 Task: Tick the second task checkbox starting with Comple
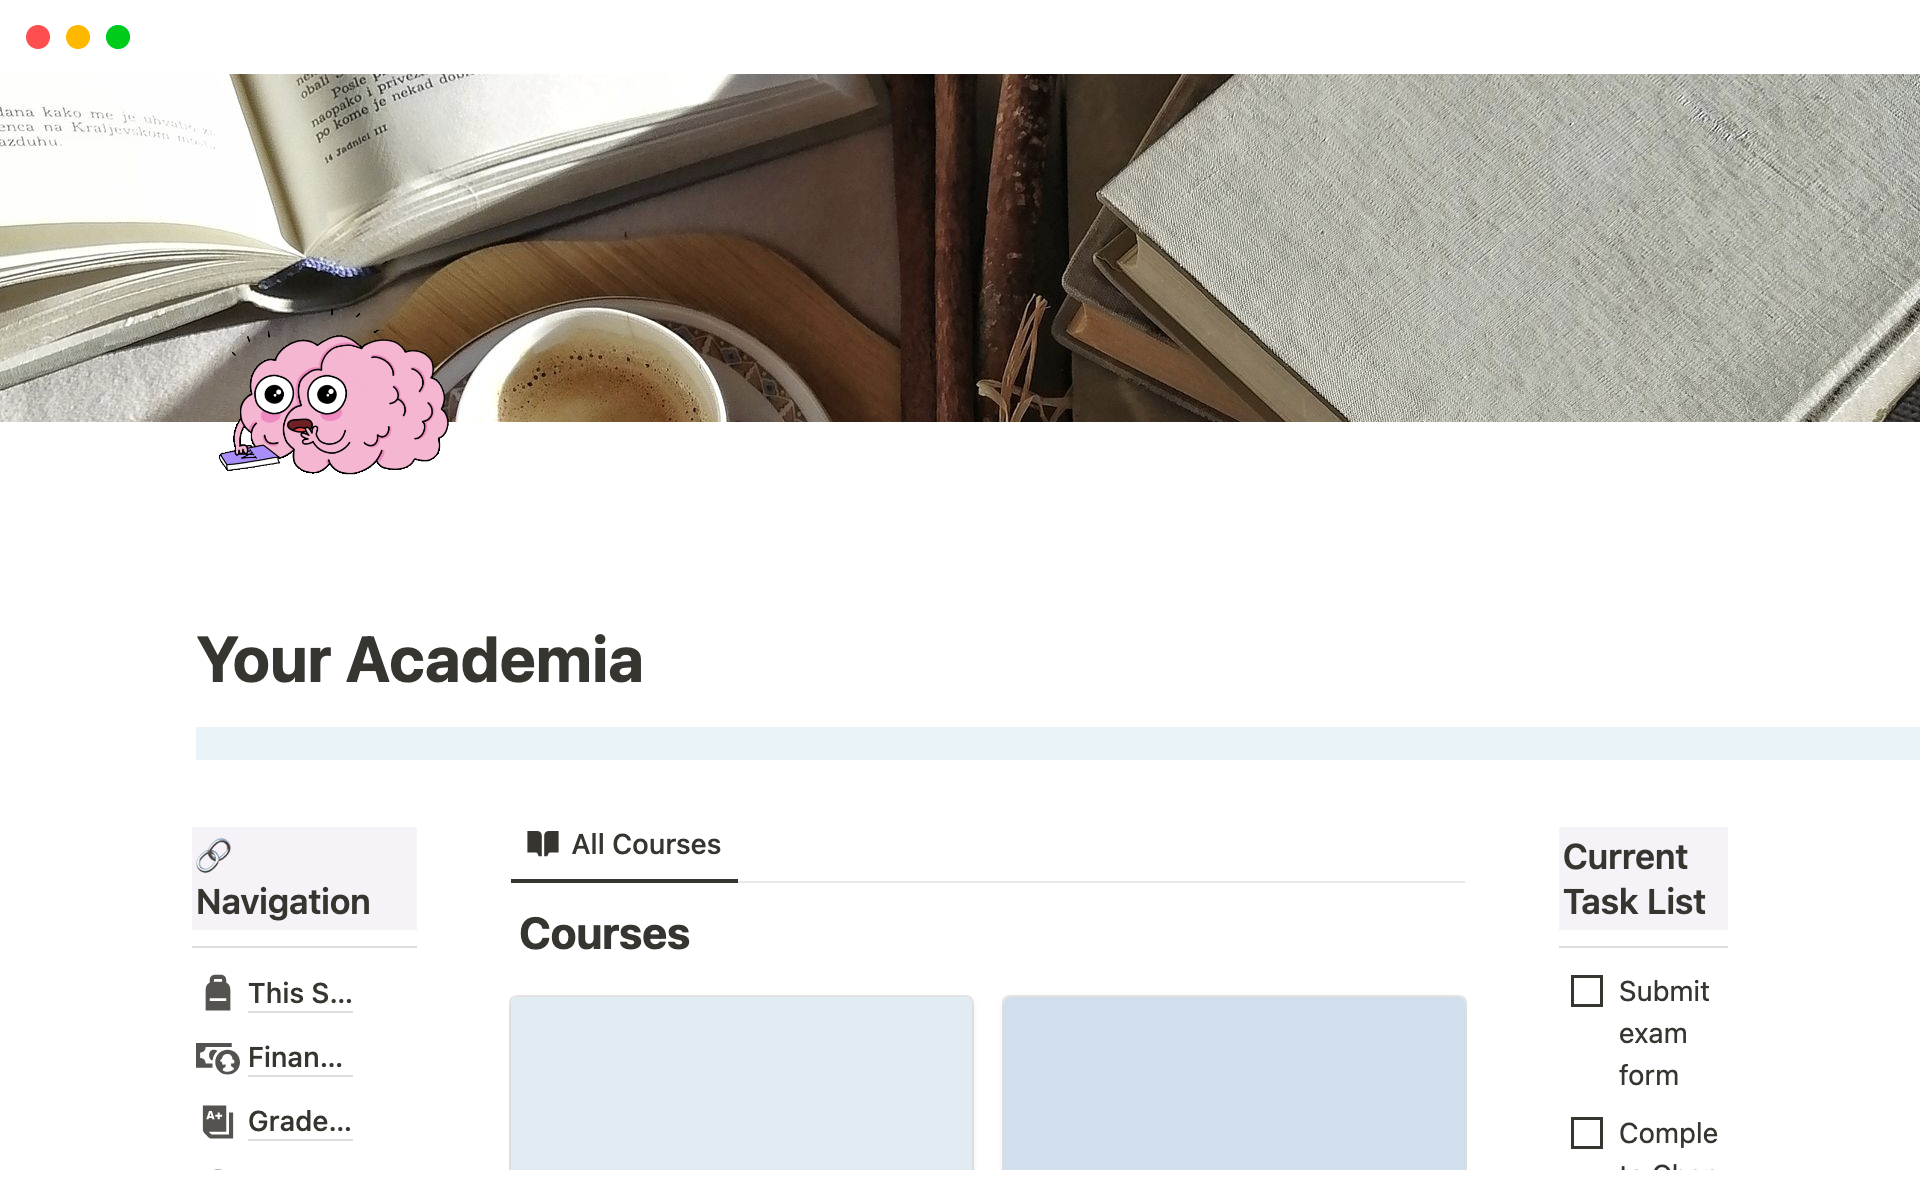click(x=1586, y=1133)
